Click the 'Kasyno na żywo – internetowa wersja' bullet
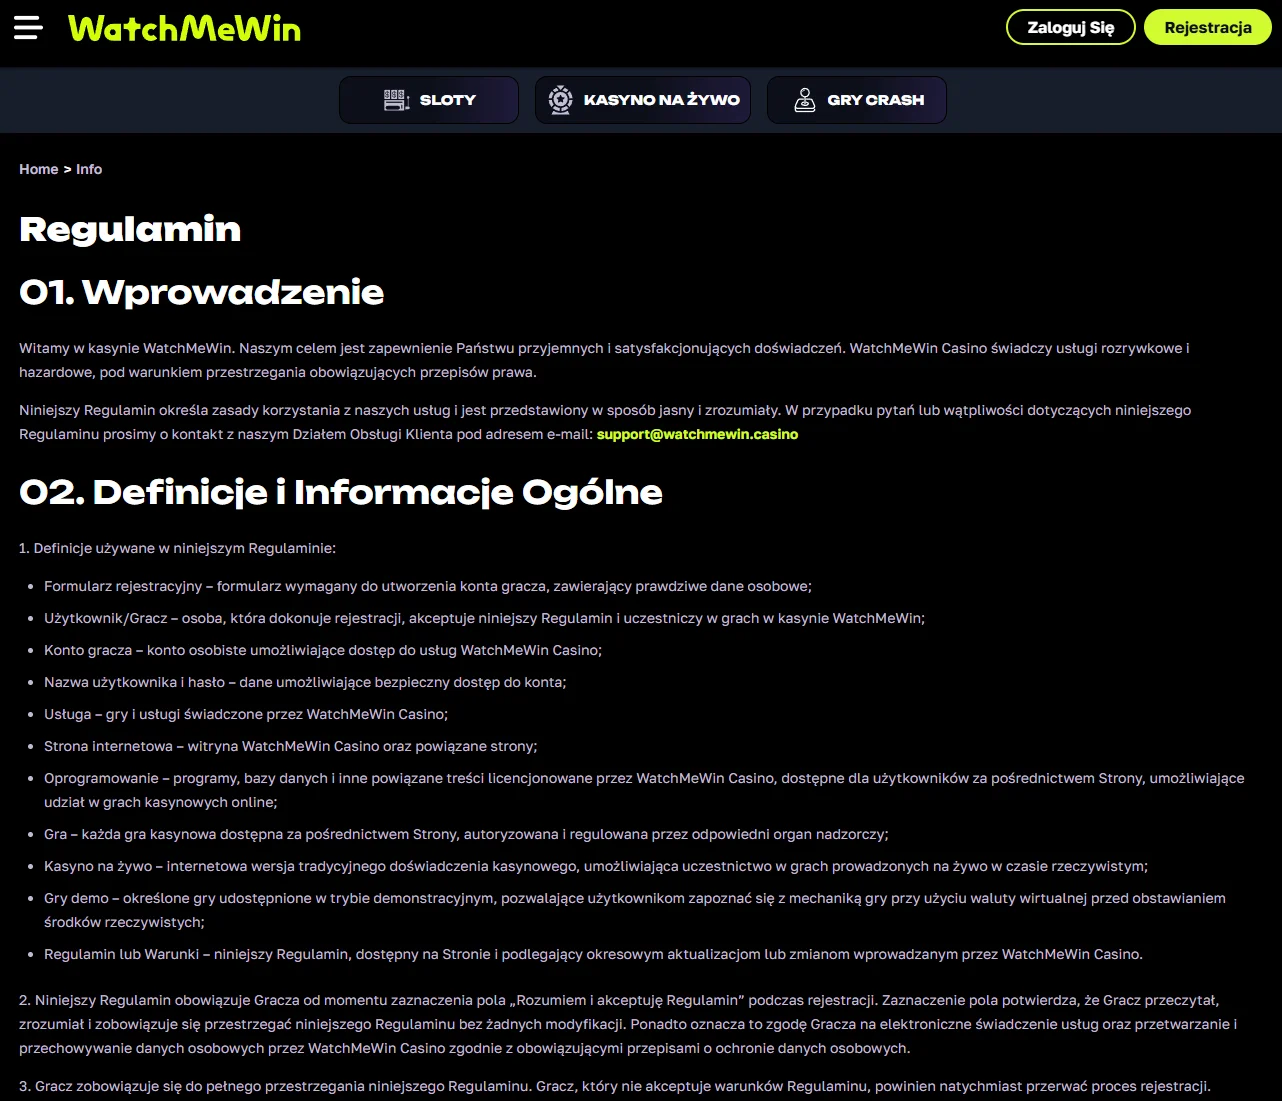Viewport: 1282px width, 1102px height. click(x=596, y=866)
